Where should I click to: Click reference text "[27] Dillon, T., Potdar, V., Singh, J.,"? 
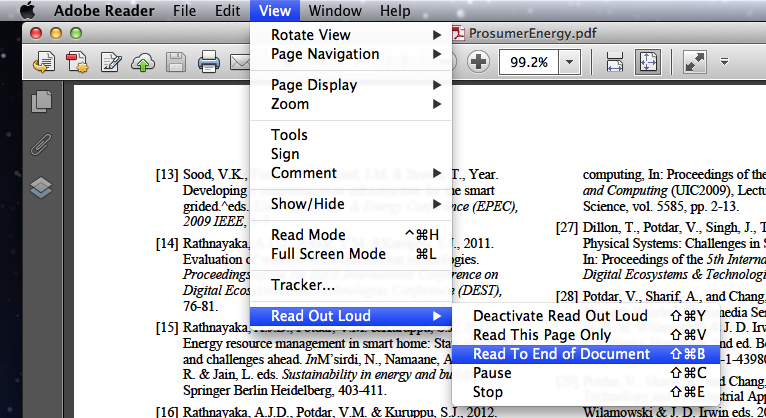coord(660,228)
